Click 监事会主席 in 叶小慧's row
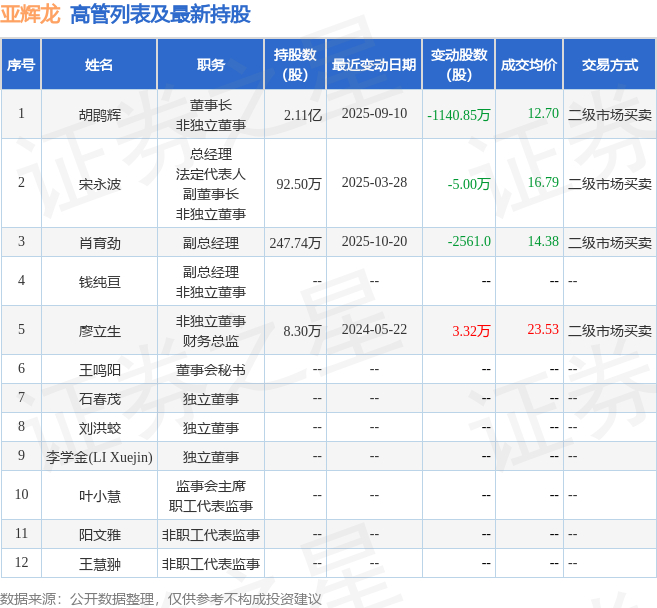 pyautogui.click(x=211, y=486)
